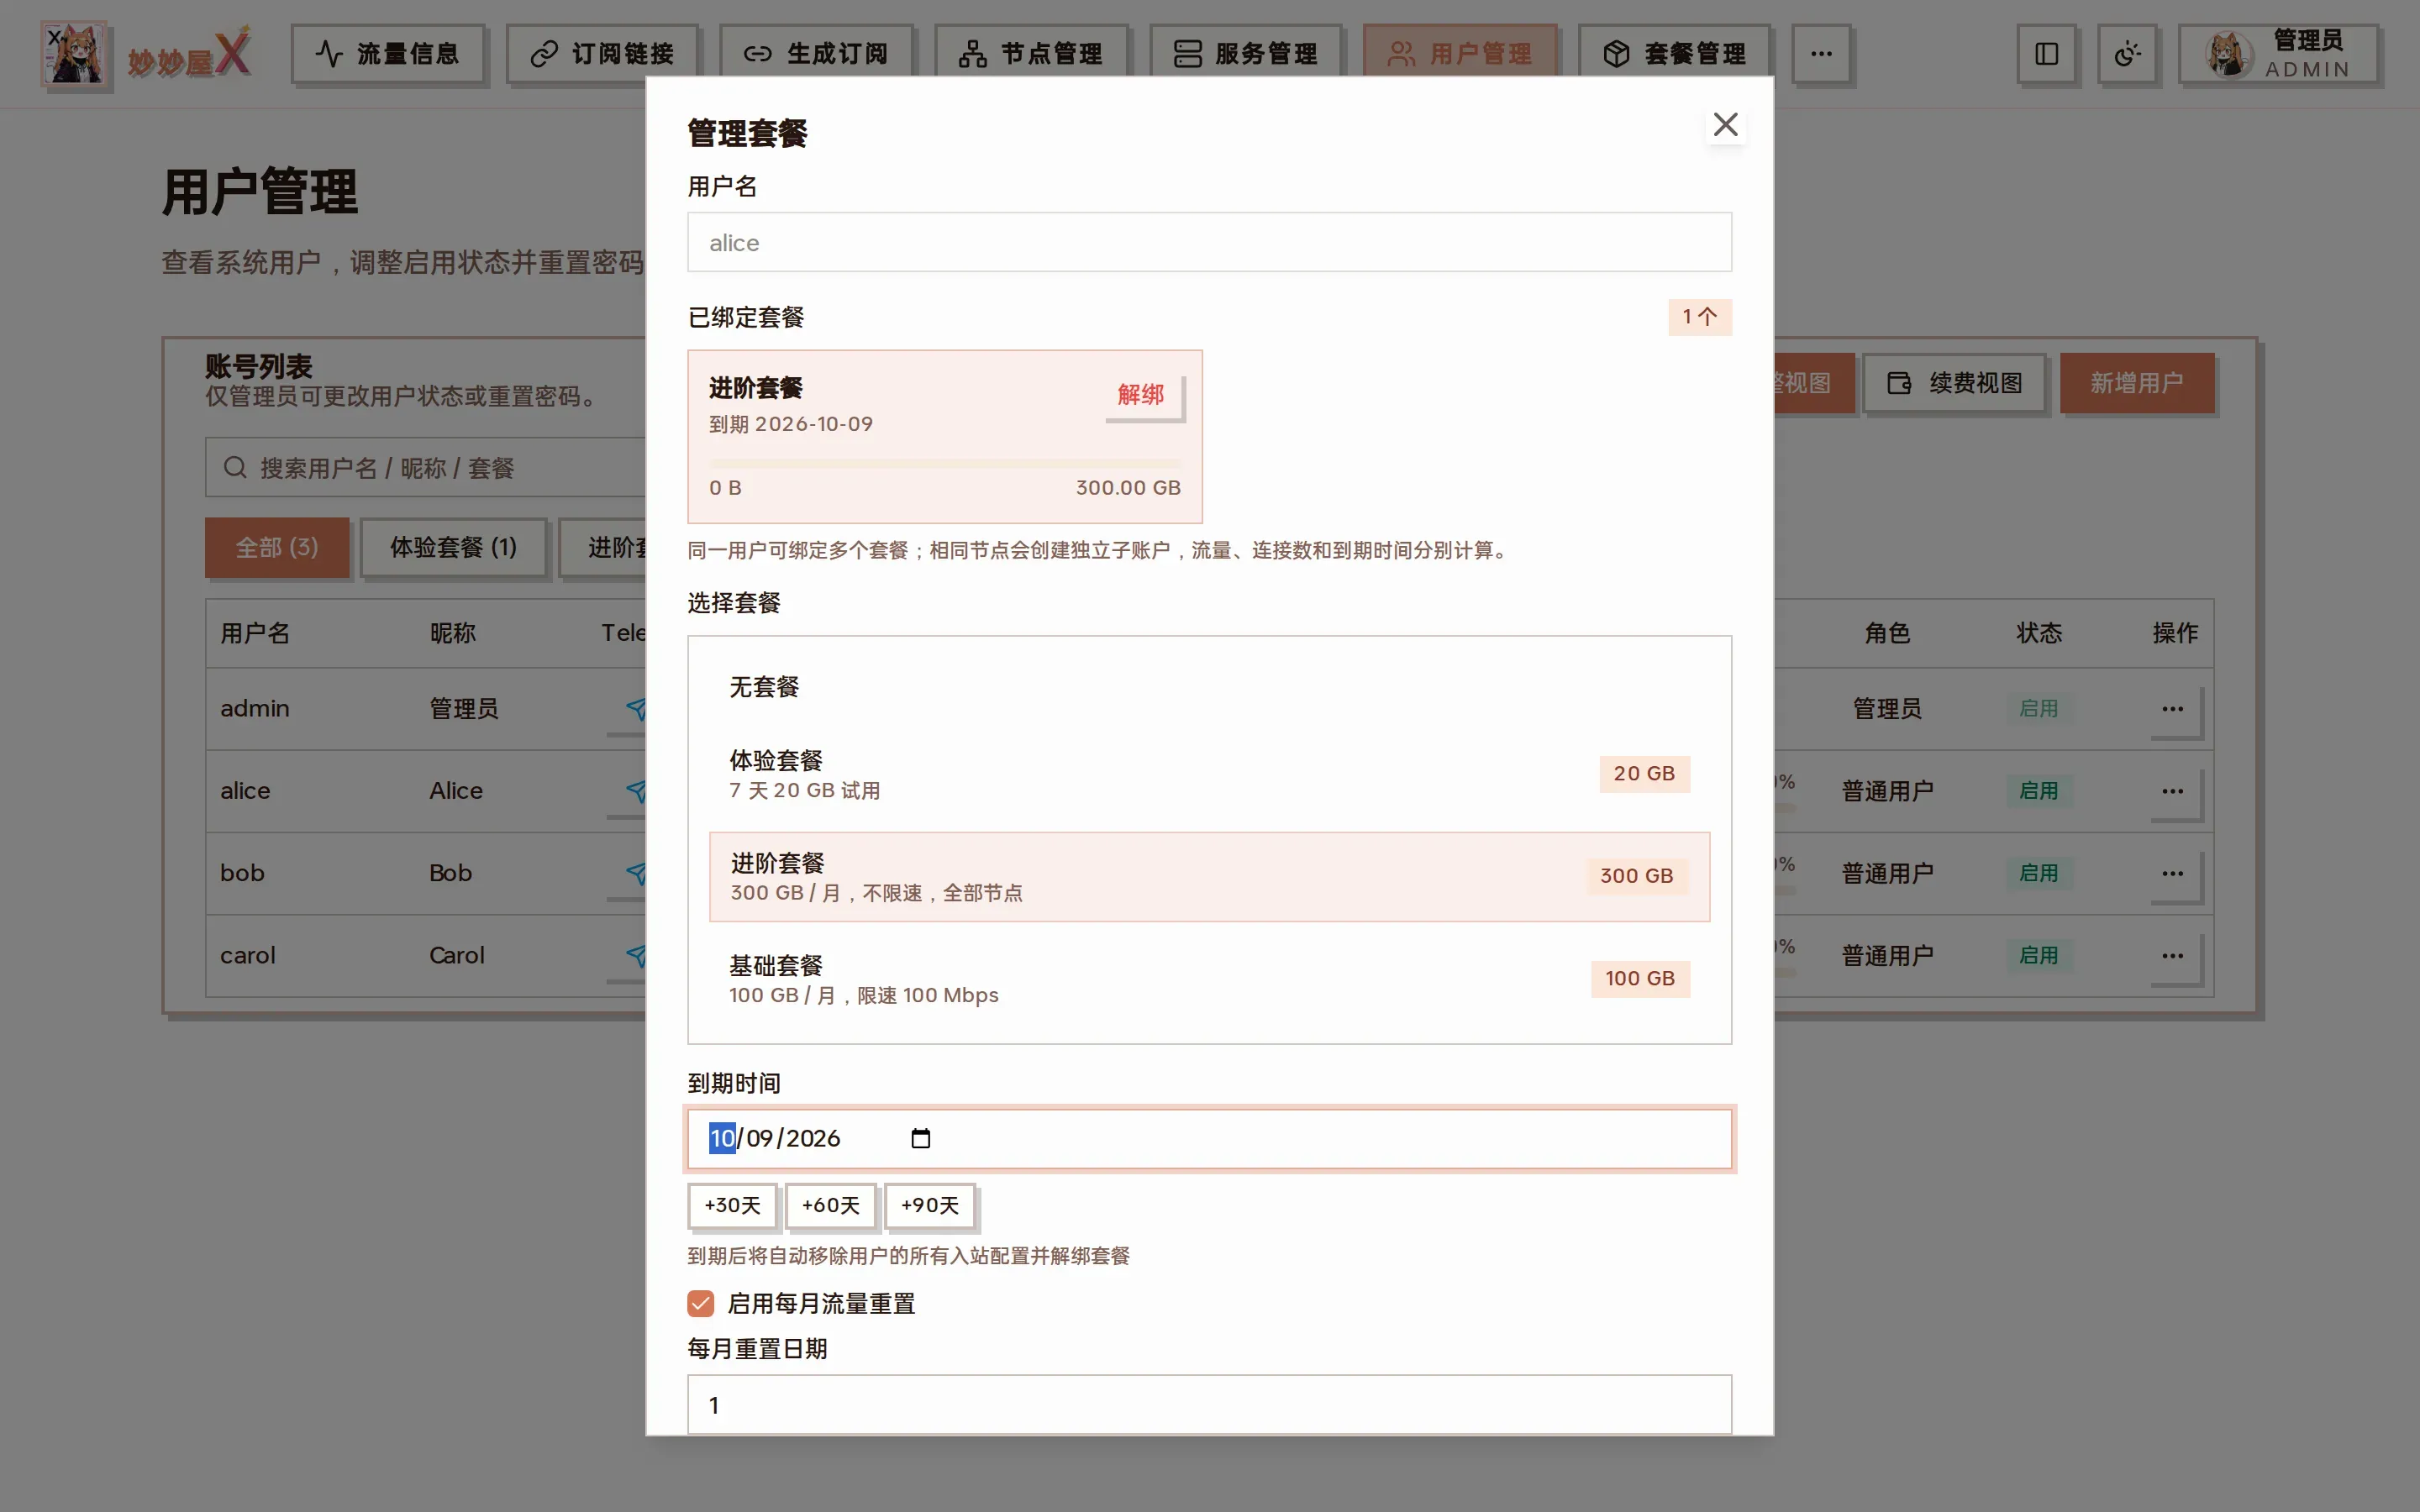Screen dimensions: 2420x1512
Task: Open 订阅链接 navigation tab
Action: [x=602, y=54]
